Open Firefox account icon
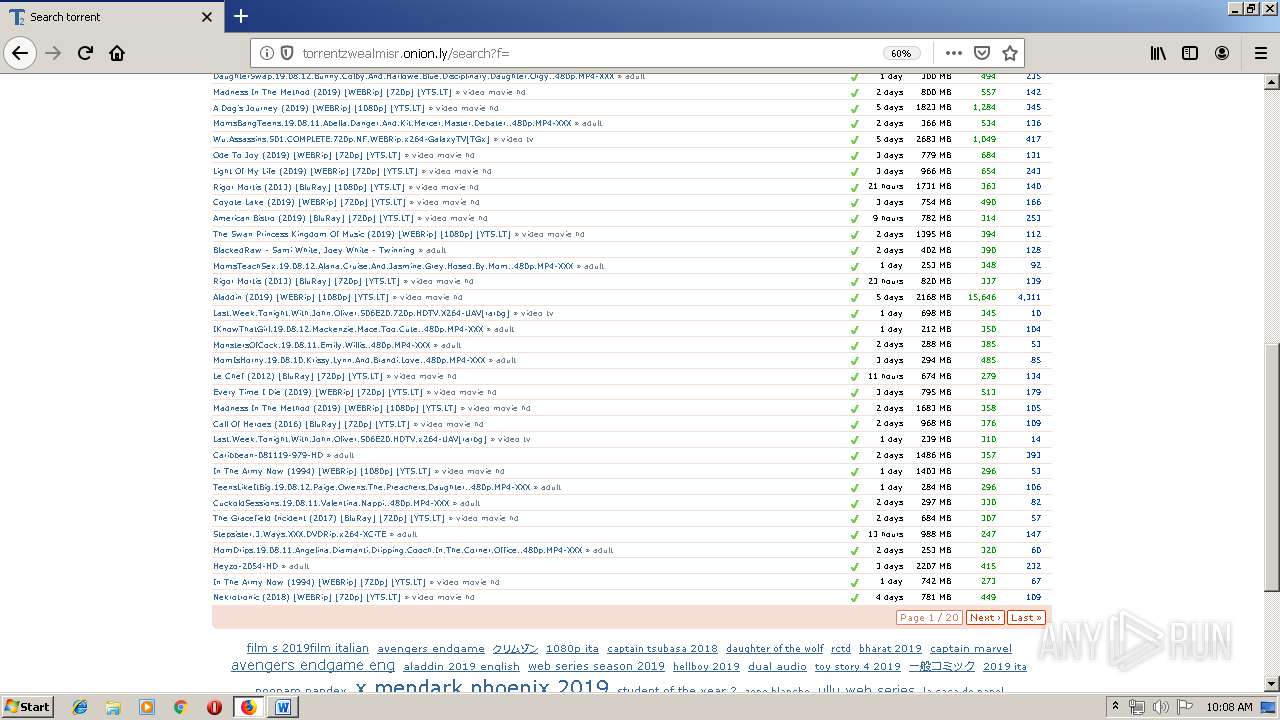1280x720 pixels. [1222, 53]
